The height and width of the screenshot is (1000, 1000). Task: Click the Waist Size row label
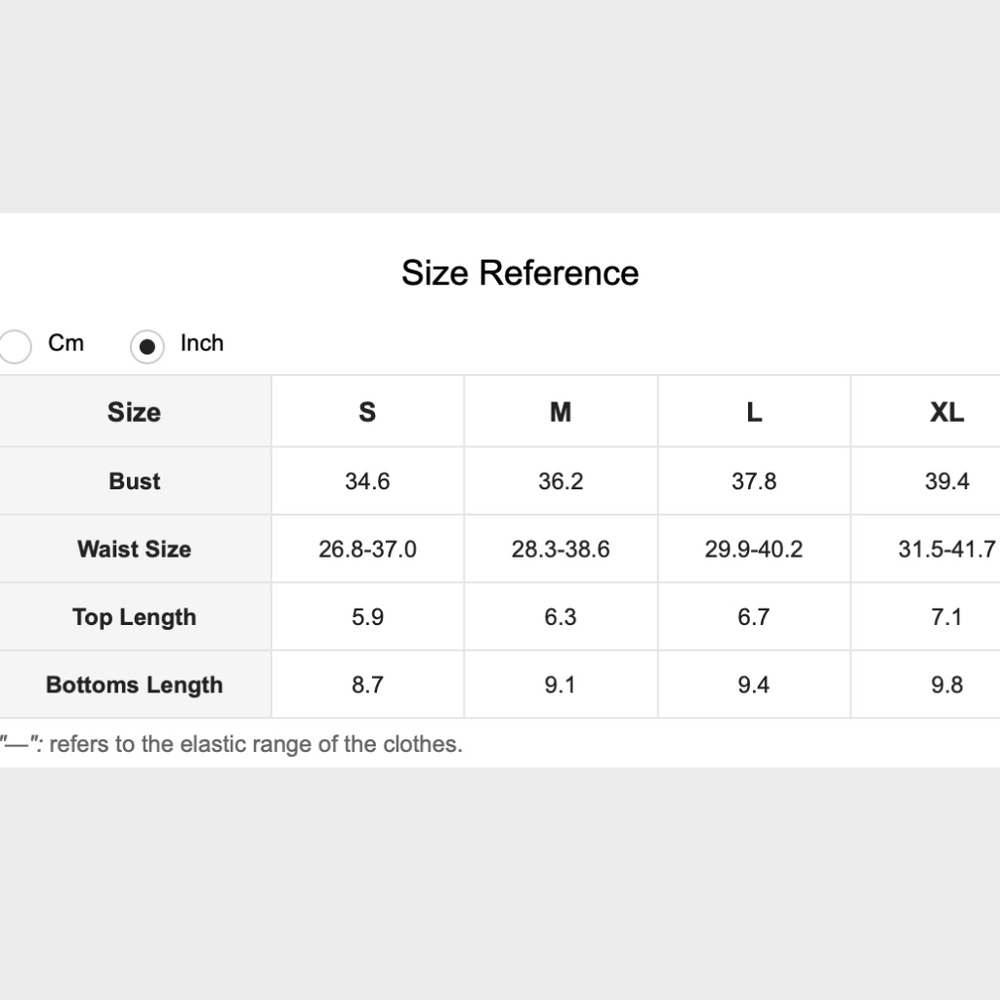[134, 549]
